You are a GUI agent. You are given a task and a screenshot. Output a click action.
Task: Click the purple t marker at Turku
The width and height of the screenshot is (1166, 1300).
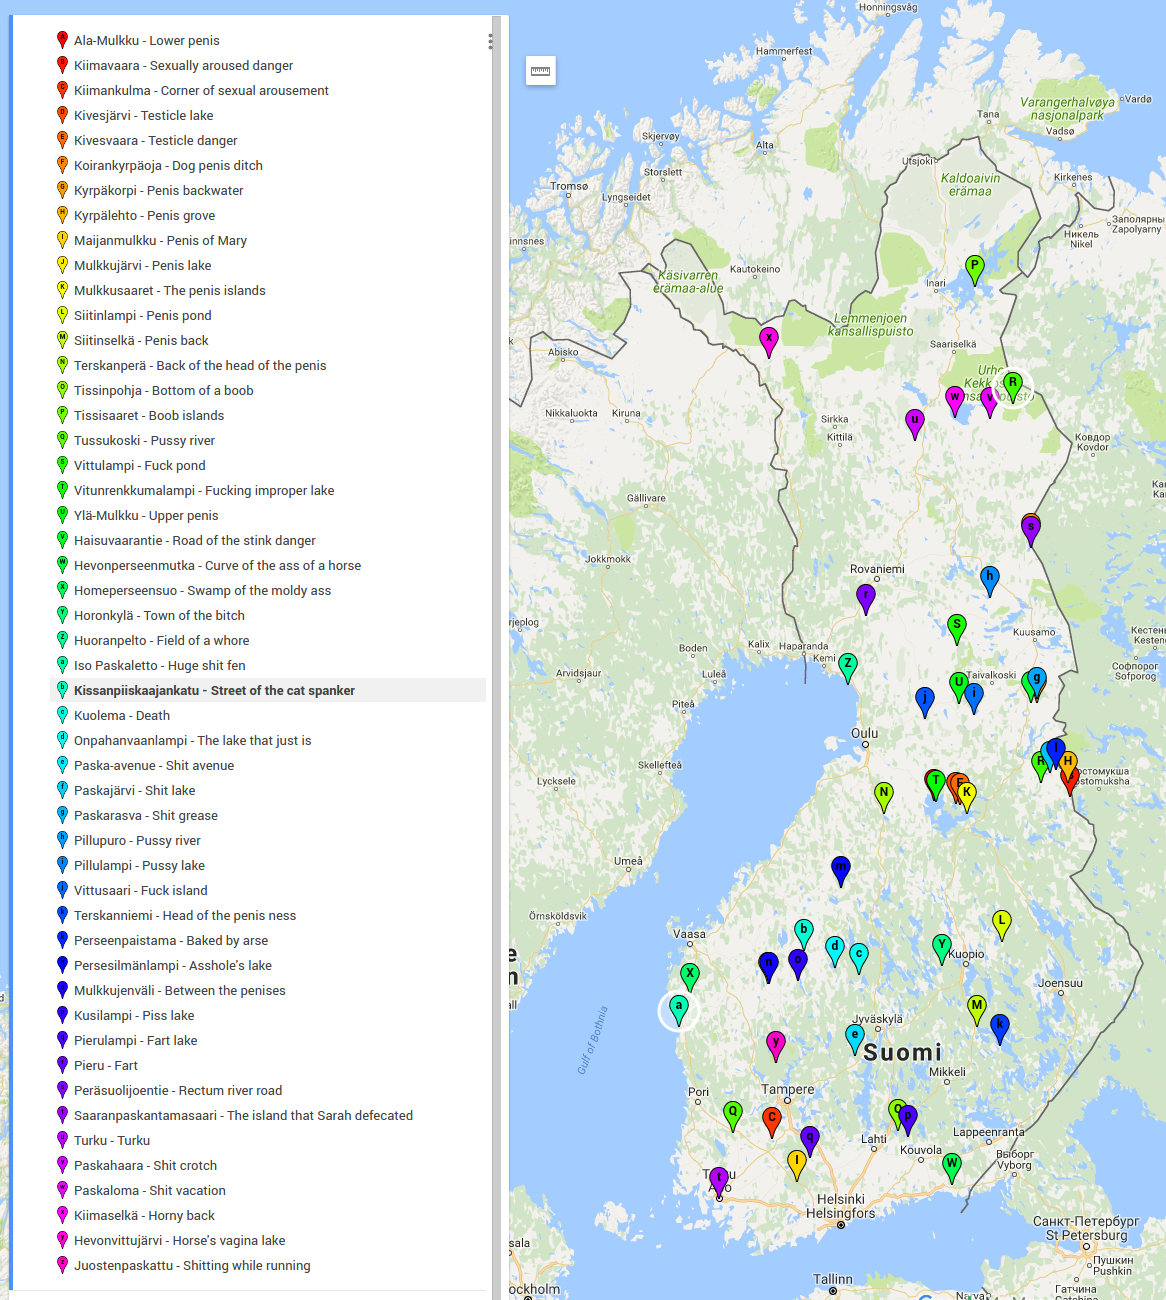point(719,1182)
